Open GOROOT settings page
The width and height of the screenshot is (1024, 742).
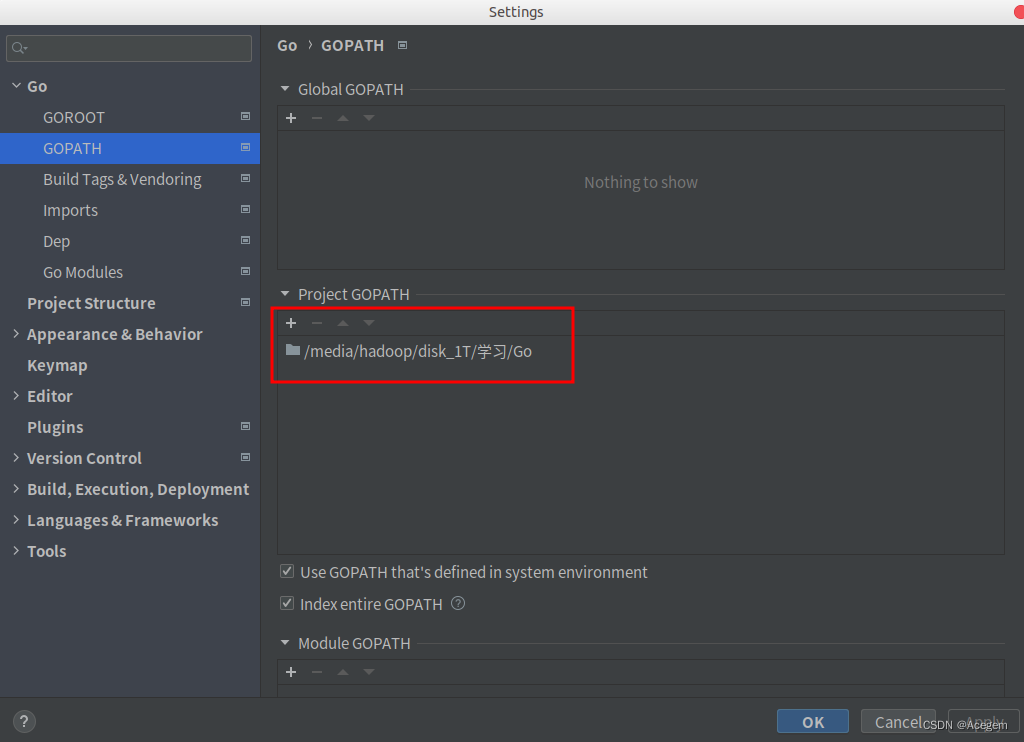130,118
